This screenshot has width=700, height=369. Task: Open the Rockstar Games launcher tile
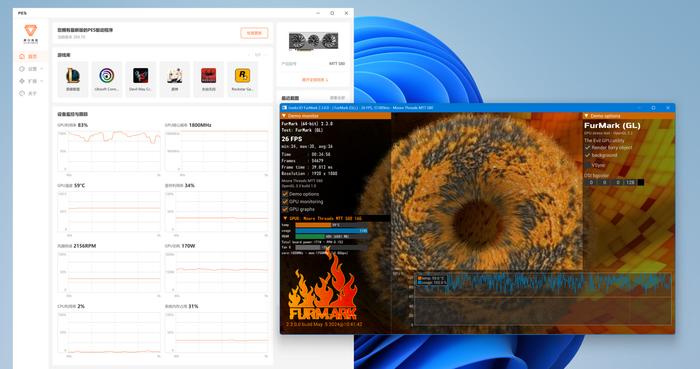[x=242, y=79]
